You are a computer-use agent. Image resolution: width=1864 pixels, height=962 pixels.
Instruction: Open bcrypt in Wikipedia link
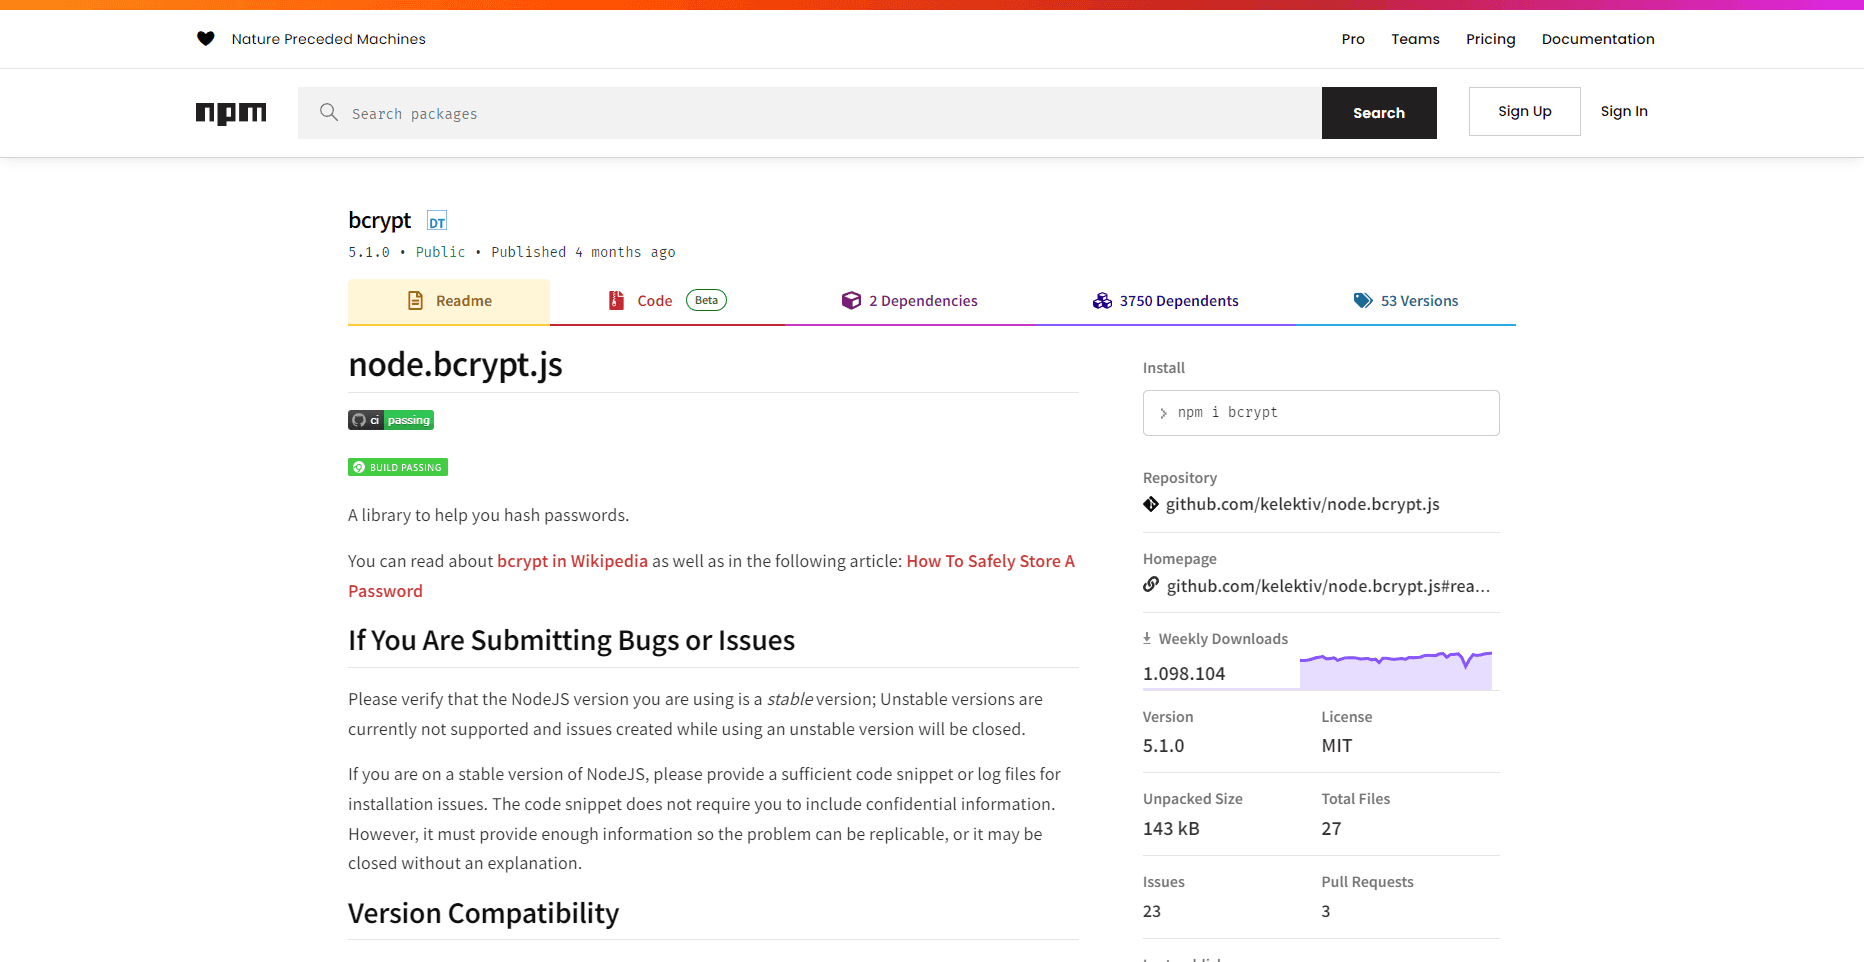572,561
